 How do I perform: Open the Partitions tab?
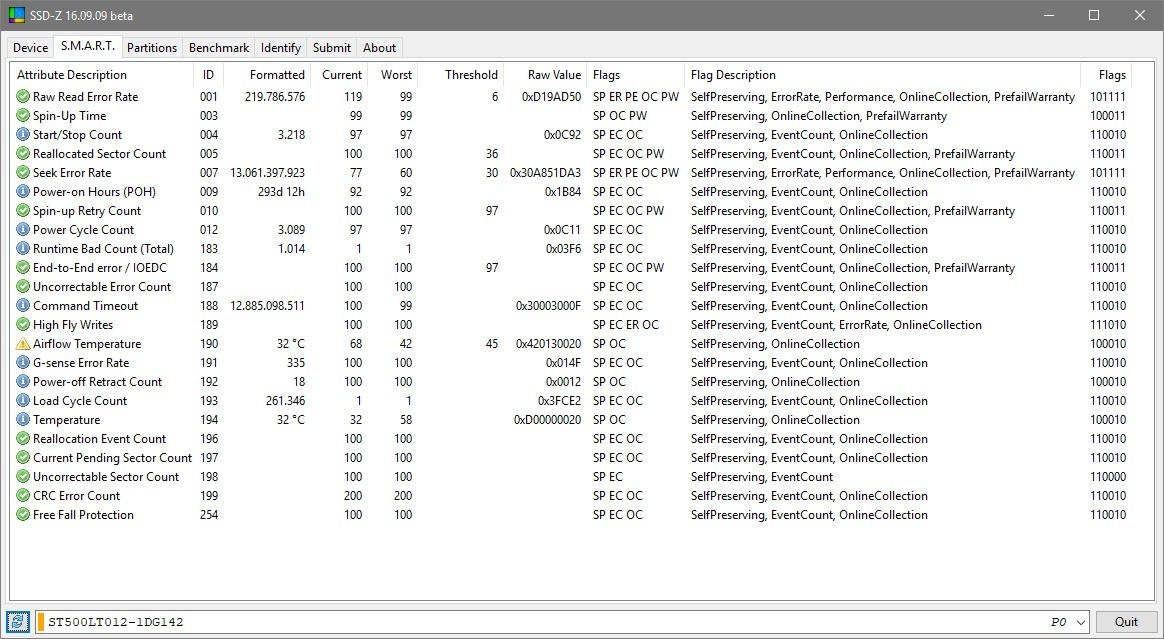pos(152,47)
